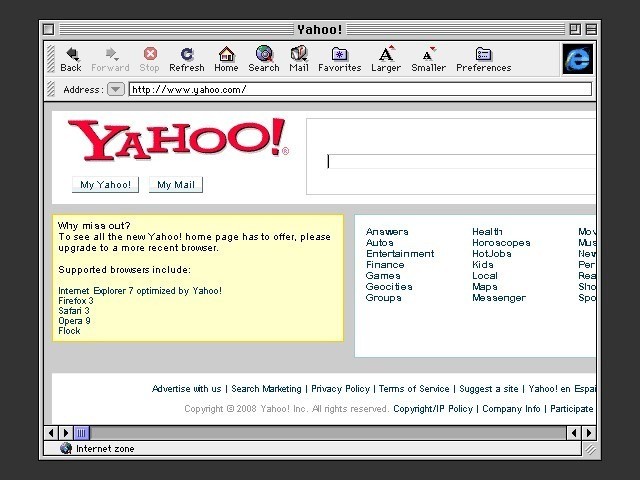
Task: Open the Autos link
Action: [380, 242]
